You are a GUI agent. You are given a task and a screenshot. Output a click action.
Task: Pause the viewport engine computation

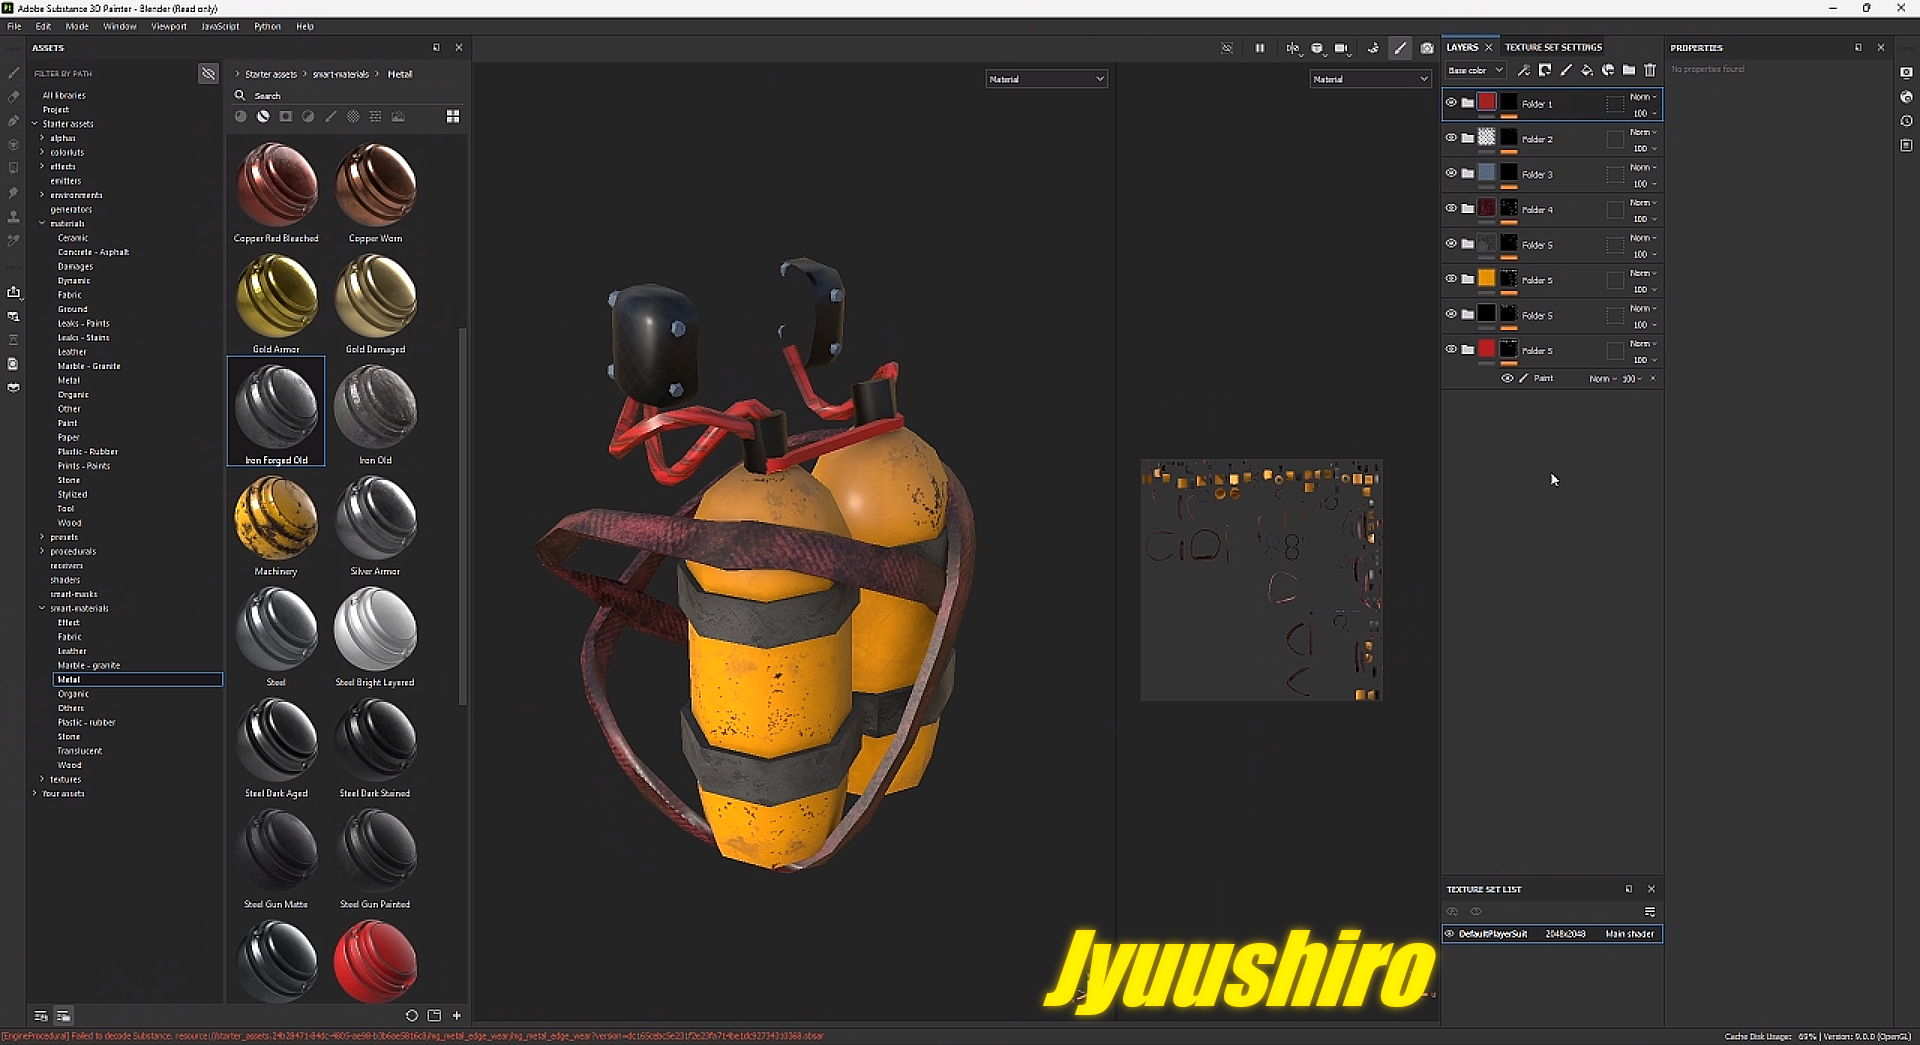[1260, 48]
